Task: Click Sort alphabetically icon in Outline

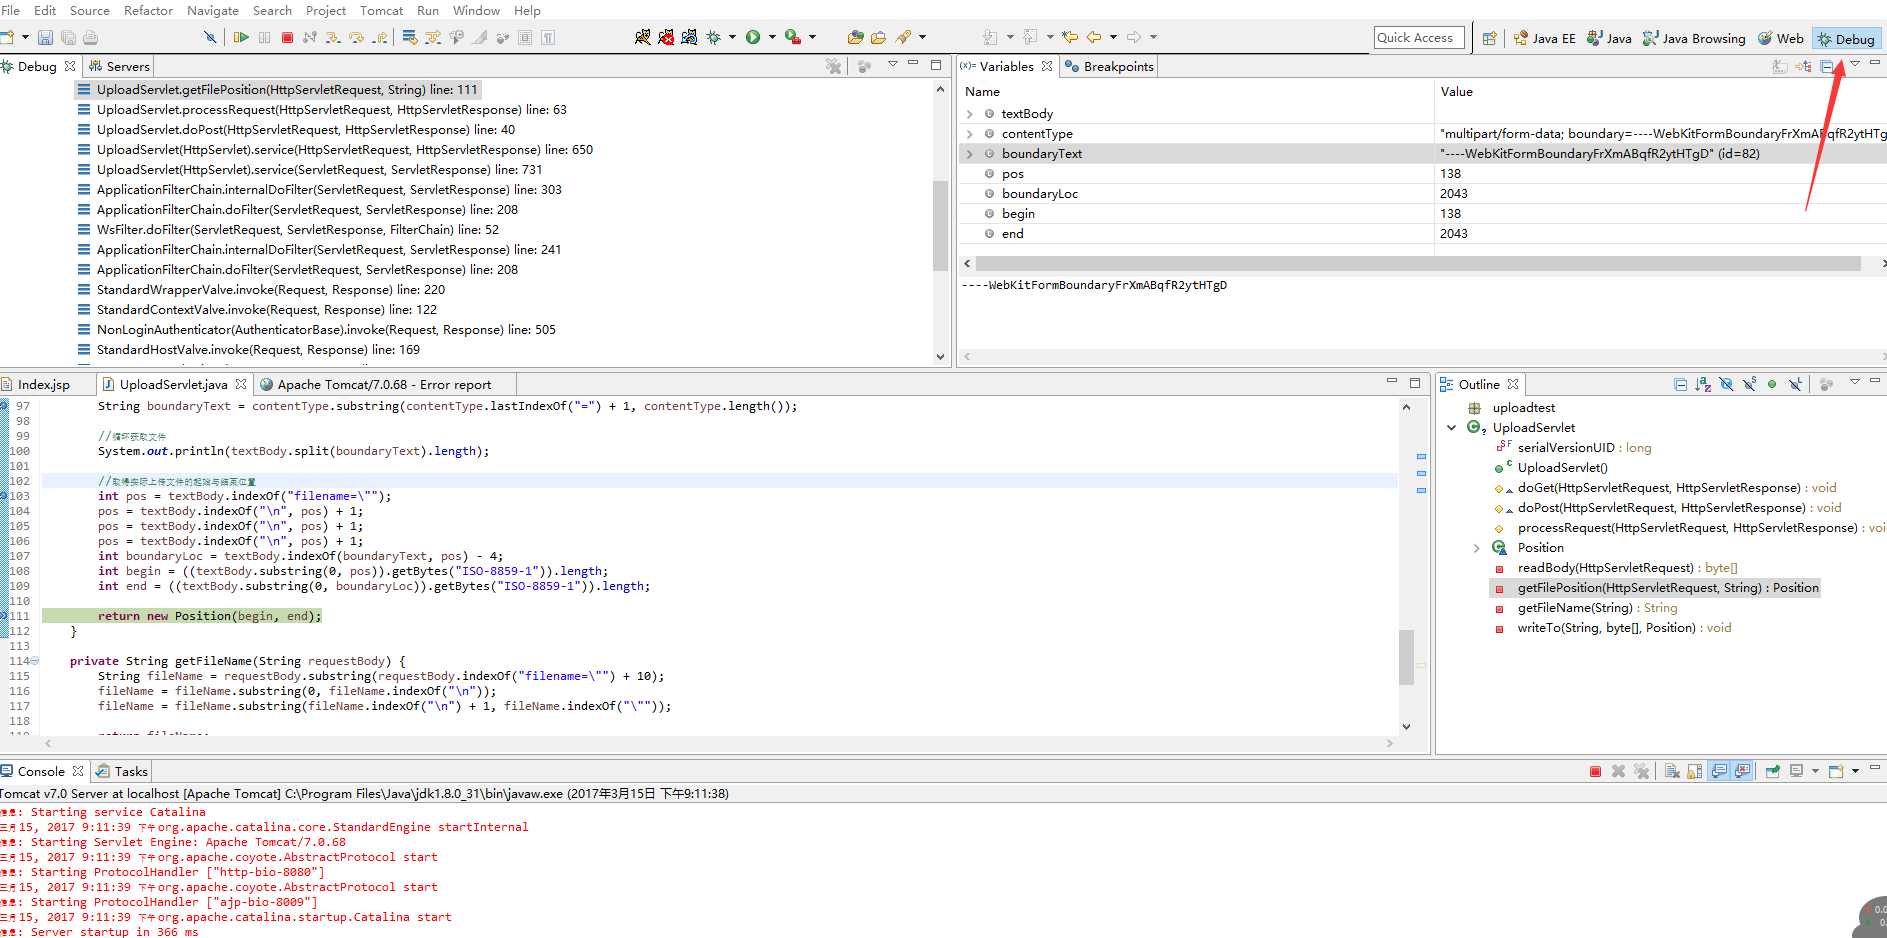Action: (x=1703, y=384)
